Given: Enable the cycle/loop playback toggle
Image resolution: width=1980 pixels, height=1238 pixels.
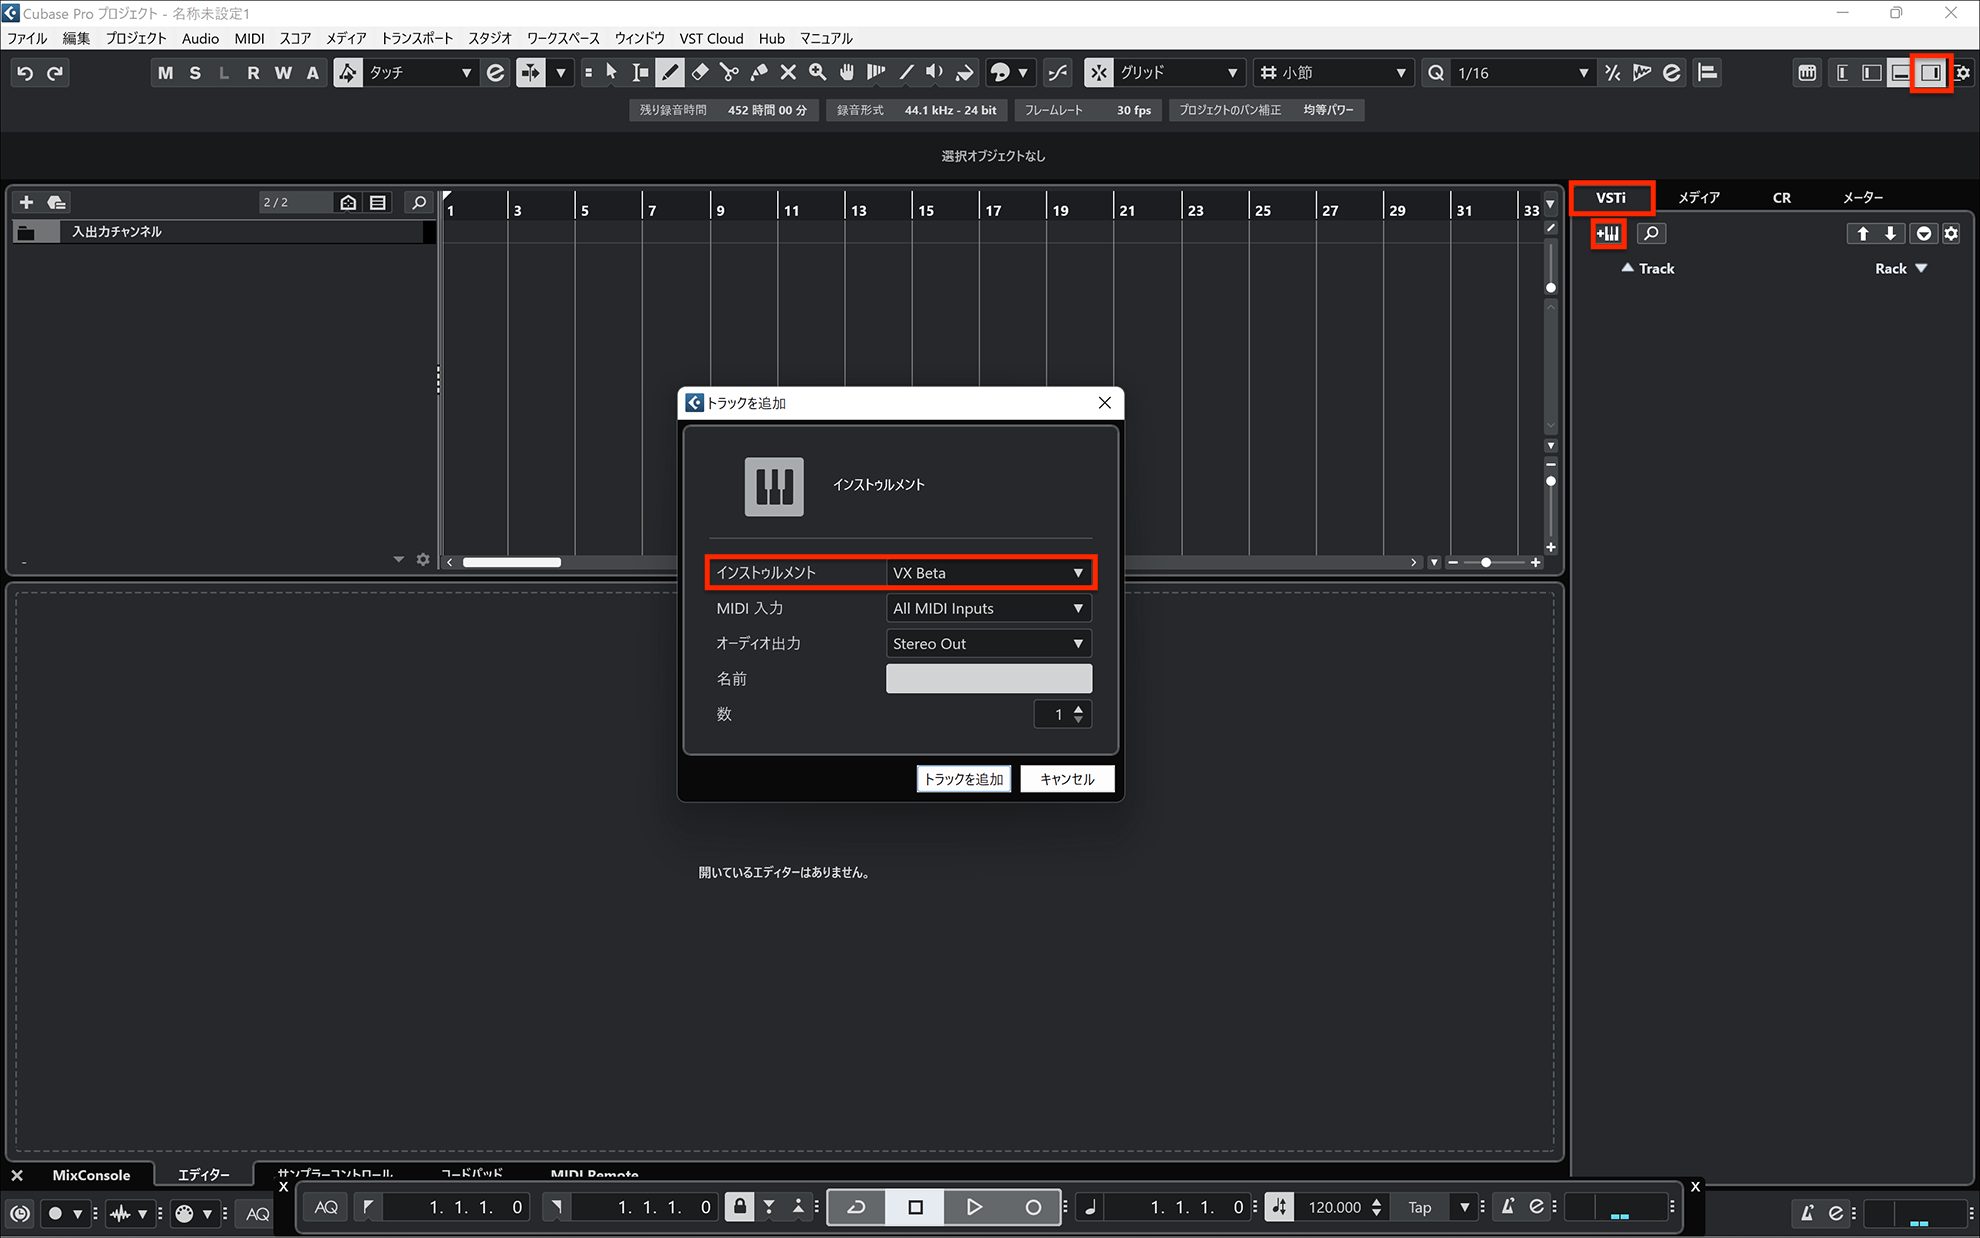Looking at the screenshot, I should pos(856,1207).
